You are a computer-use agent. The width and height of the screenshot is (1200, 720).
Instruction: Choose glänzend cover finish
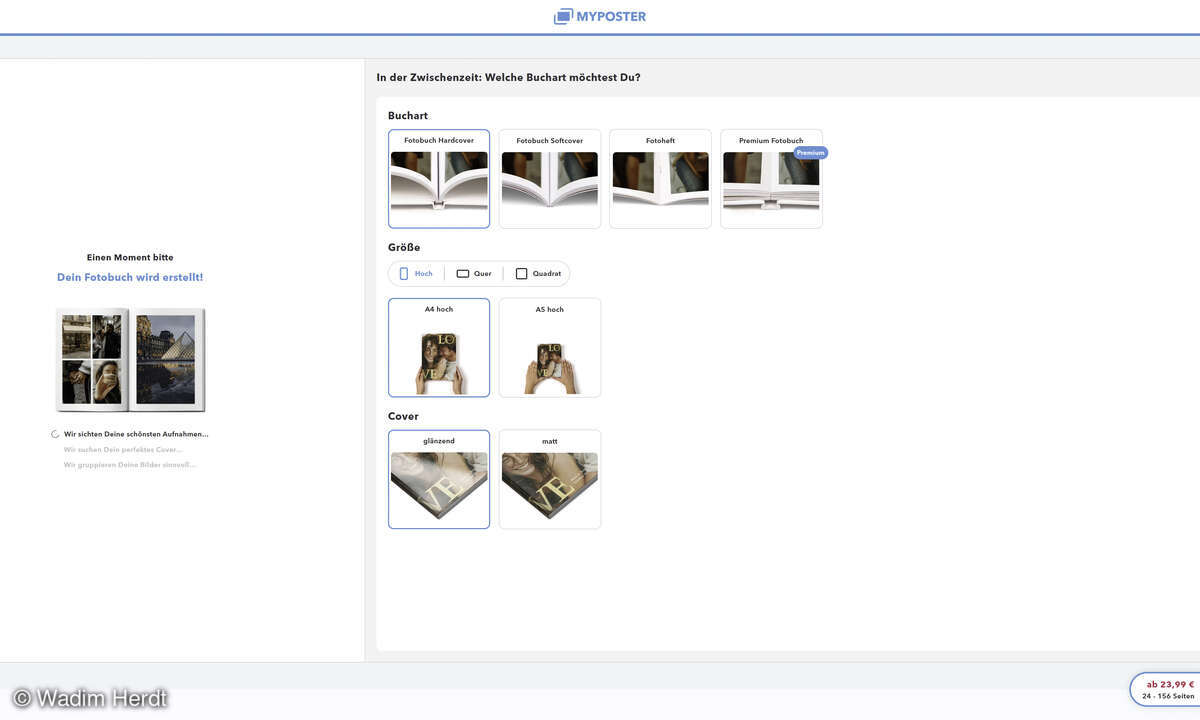click(439, 480)
